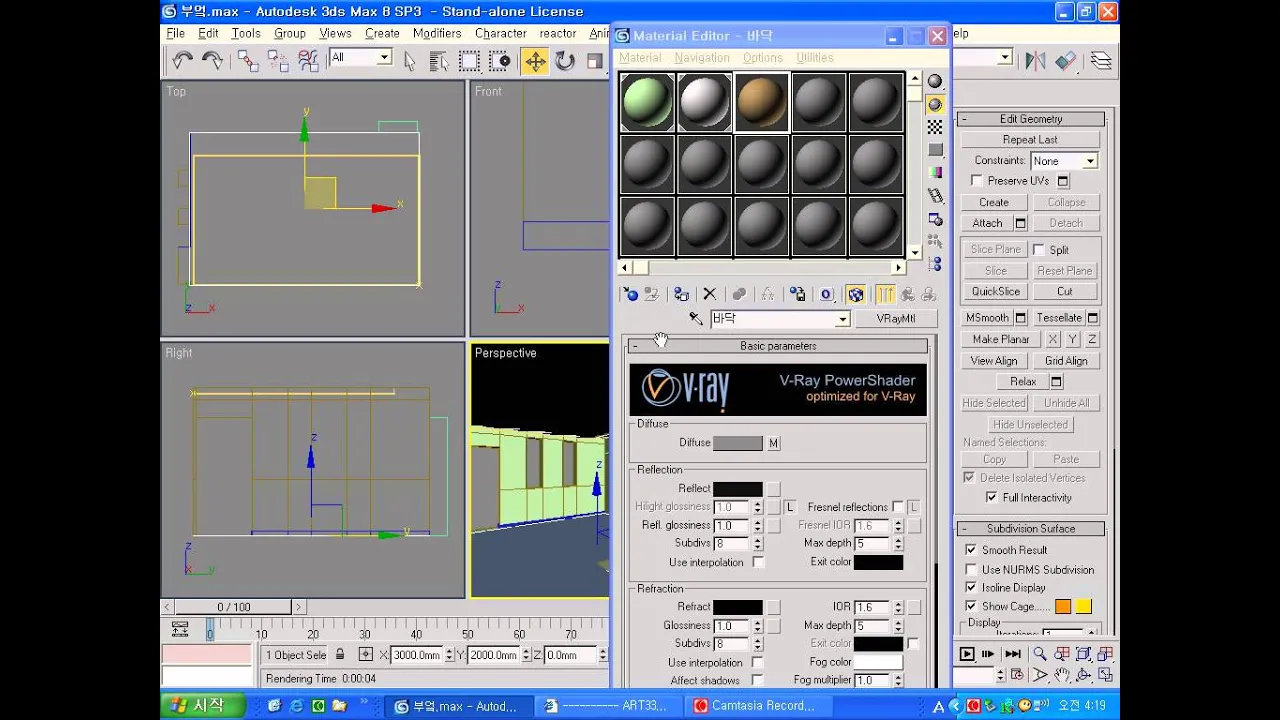This screenshot has height=720, width=1280.
Task: Toggle Reflection Use interpolation checkbox
Action: click(758, 562)
